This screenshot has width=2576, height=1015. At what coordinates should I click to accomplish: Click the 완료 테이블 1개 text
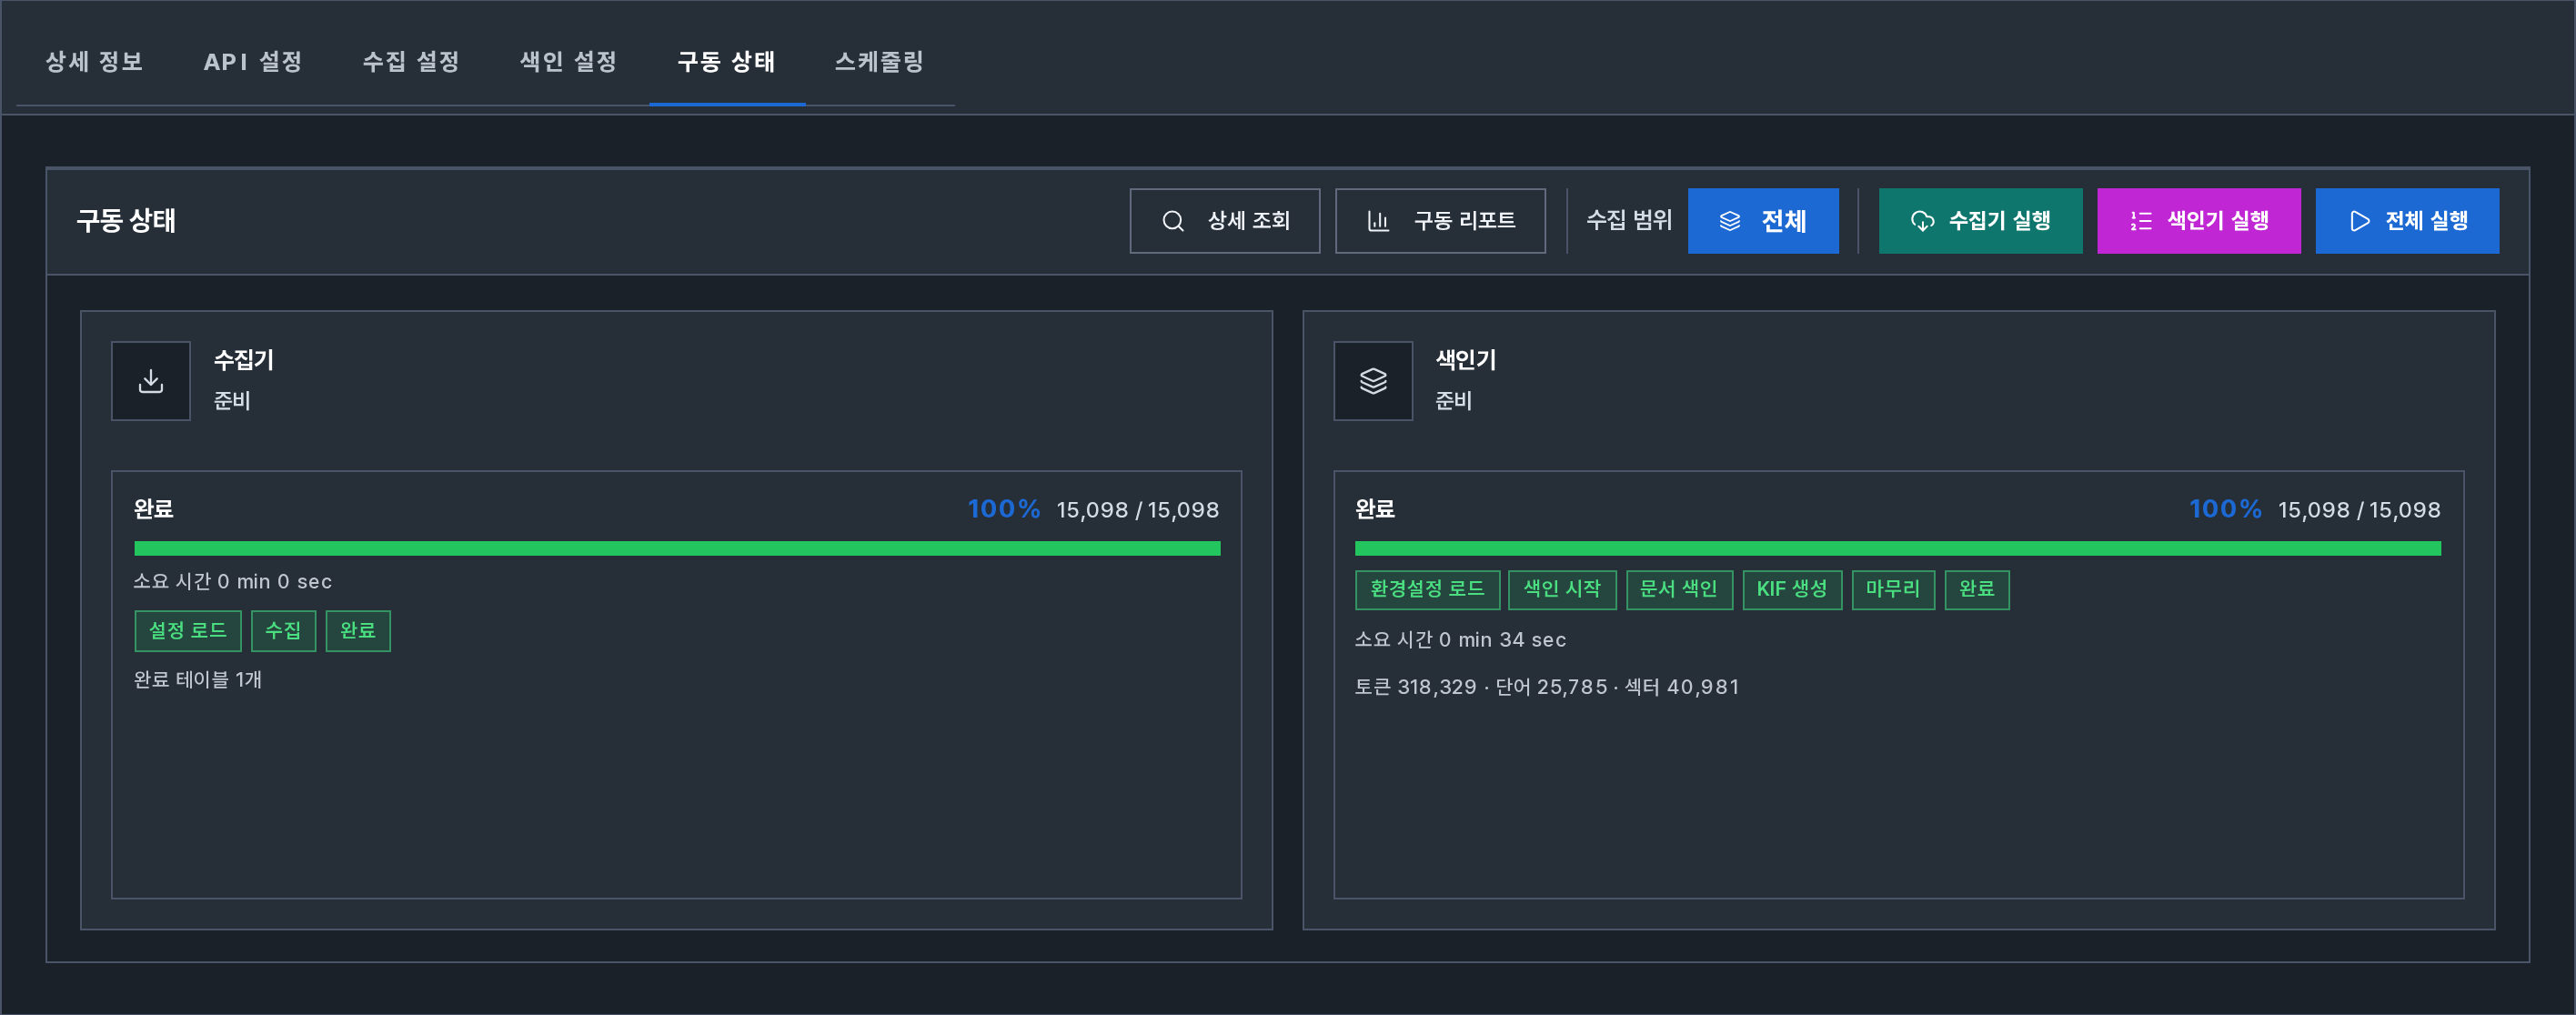[198, 680]
